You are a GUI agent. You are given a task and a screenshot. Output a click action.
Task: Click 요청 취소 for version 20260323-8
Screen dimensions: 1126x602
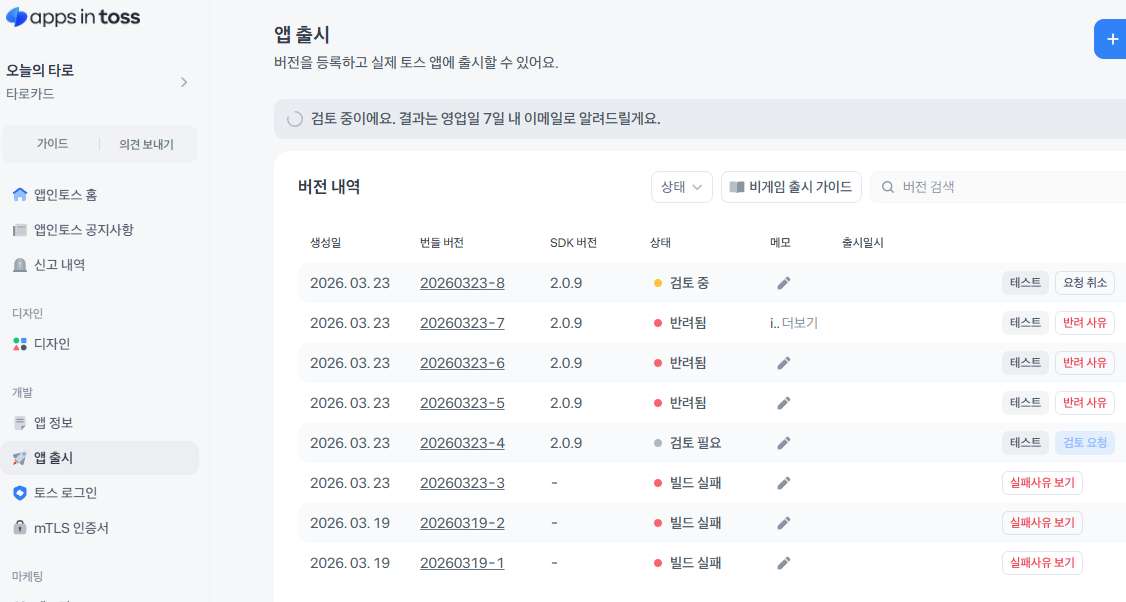pos(1084,283)
